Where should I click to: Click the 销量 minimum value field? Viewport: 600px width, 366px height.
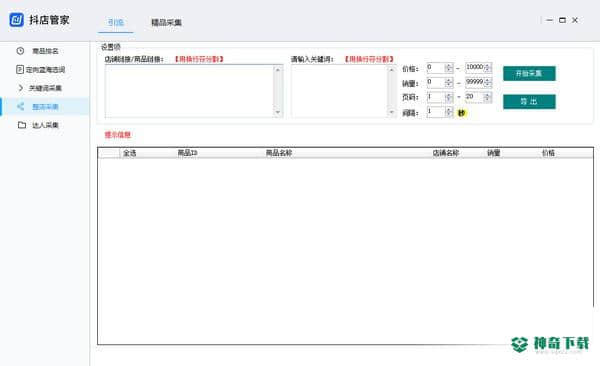coord(436,82)
